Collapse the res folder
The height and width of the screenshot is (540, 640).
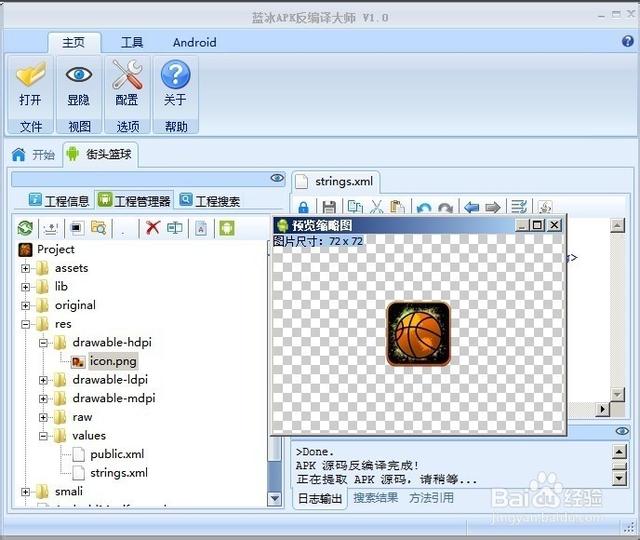25,324
